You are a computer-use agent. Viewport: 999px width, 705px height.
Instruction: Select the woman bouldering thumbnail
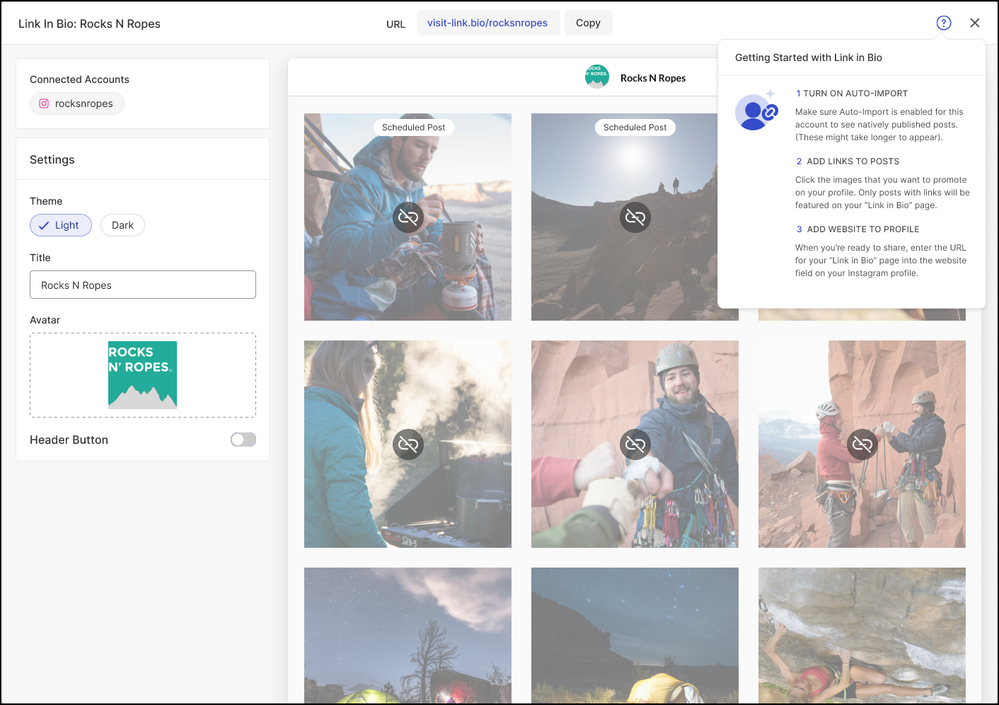coord(862,635)
